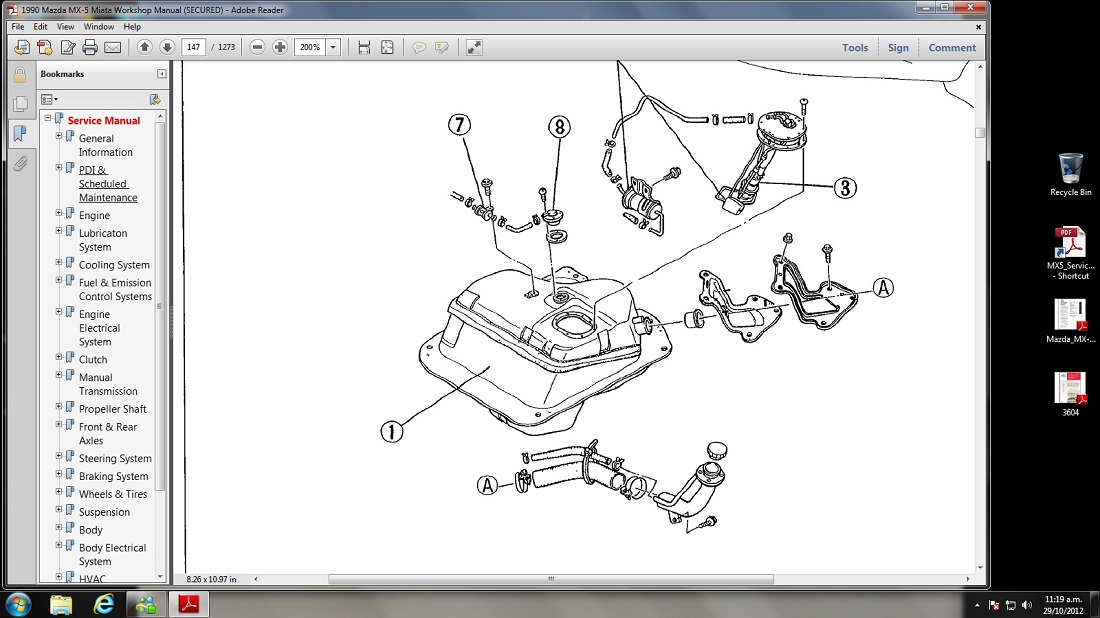Click the zoom percentage field
Screen dimensions: 1100x618
pyautogui.click(x=310, y=47)
